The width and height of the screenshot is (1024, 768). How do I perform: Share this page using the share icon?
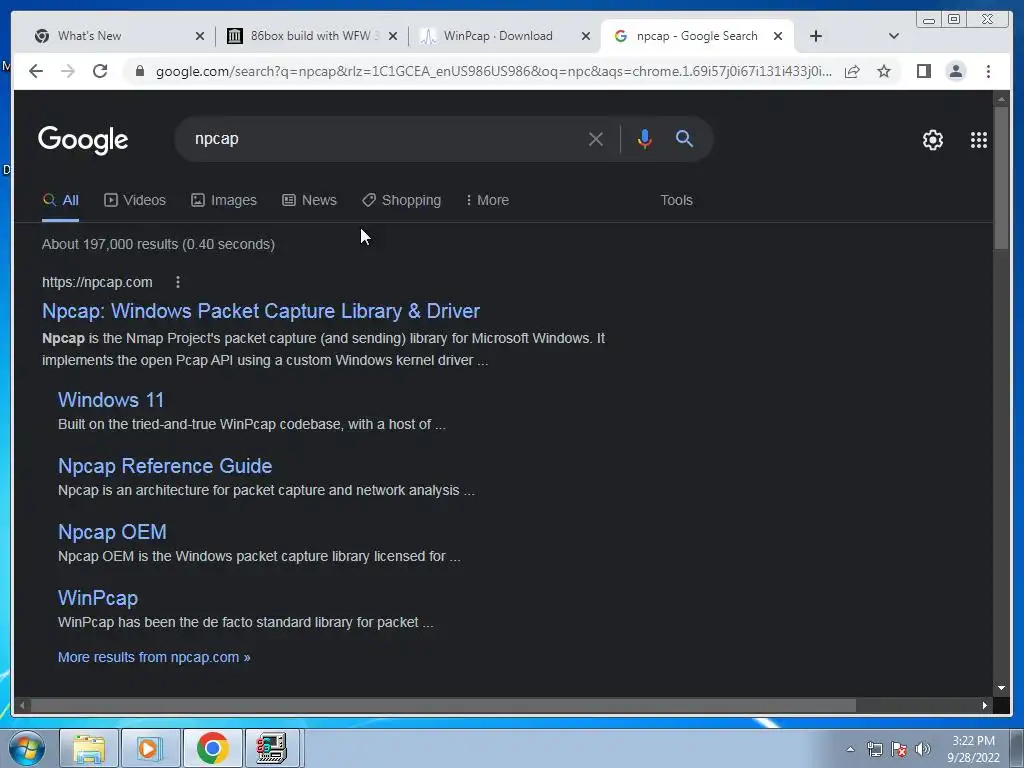[x=852, y=71]
